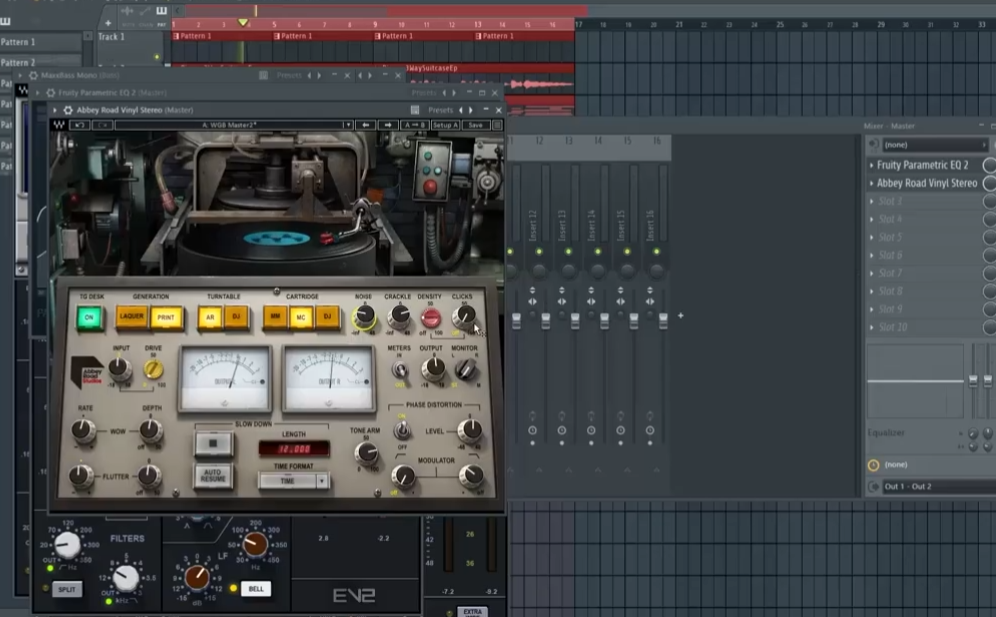Image resolution: width=996 pixels, height=617 pixels.
Task: Select the DJ cartridge button
Action: tap(328, 316)
